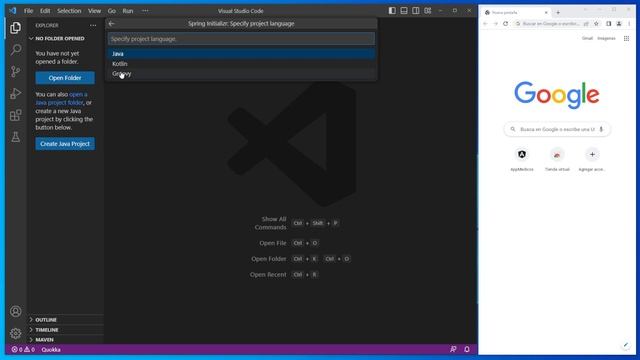Open the Imágenes link on Google page

pos(606,38)
